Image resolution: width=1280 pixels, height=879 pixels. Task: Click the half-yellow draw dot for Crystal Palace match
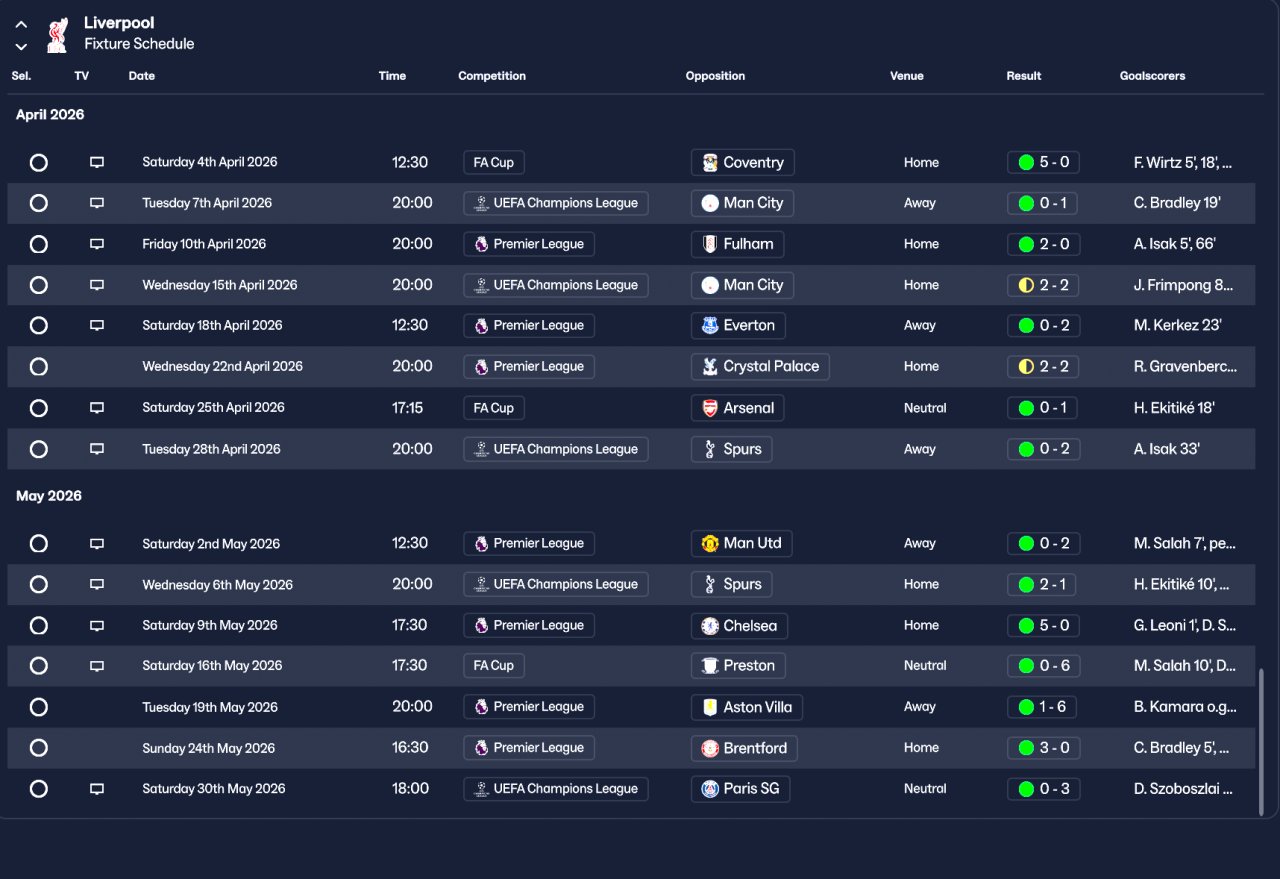(x=1025, y=366)
